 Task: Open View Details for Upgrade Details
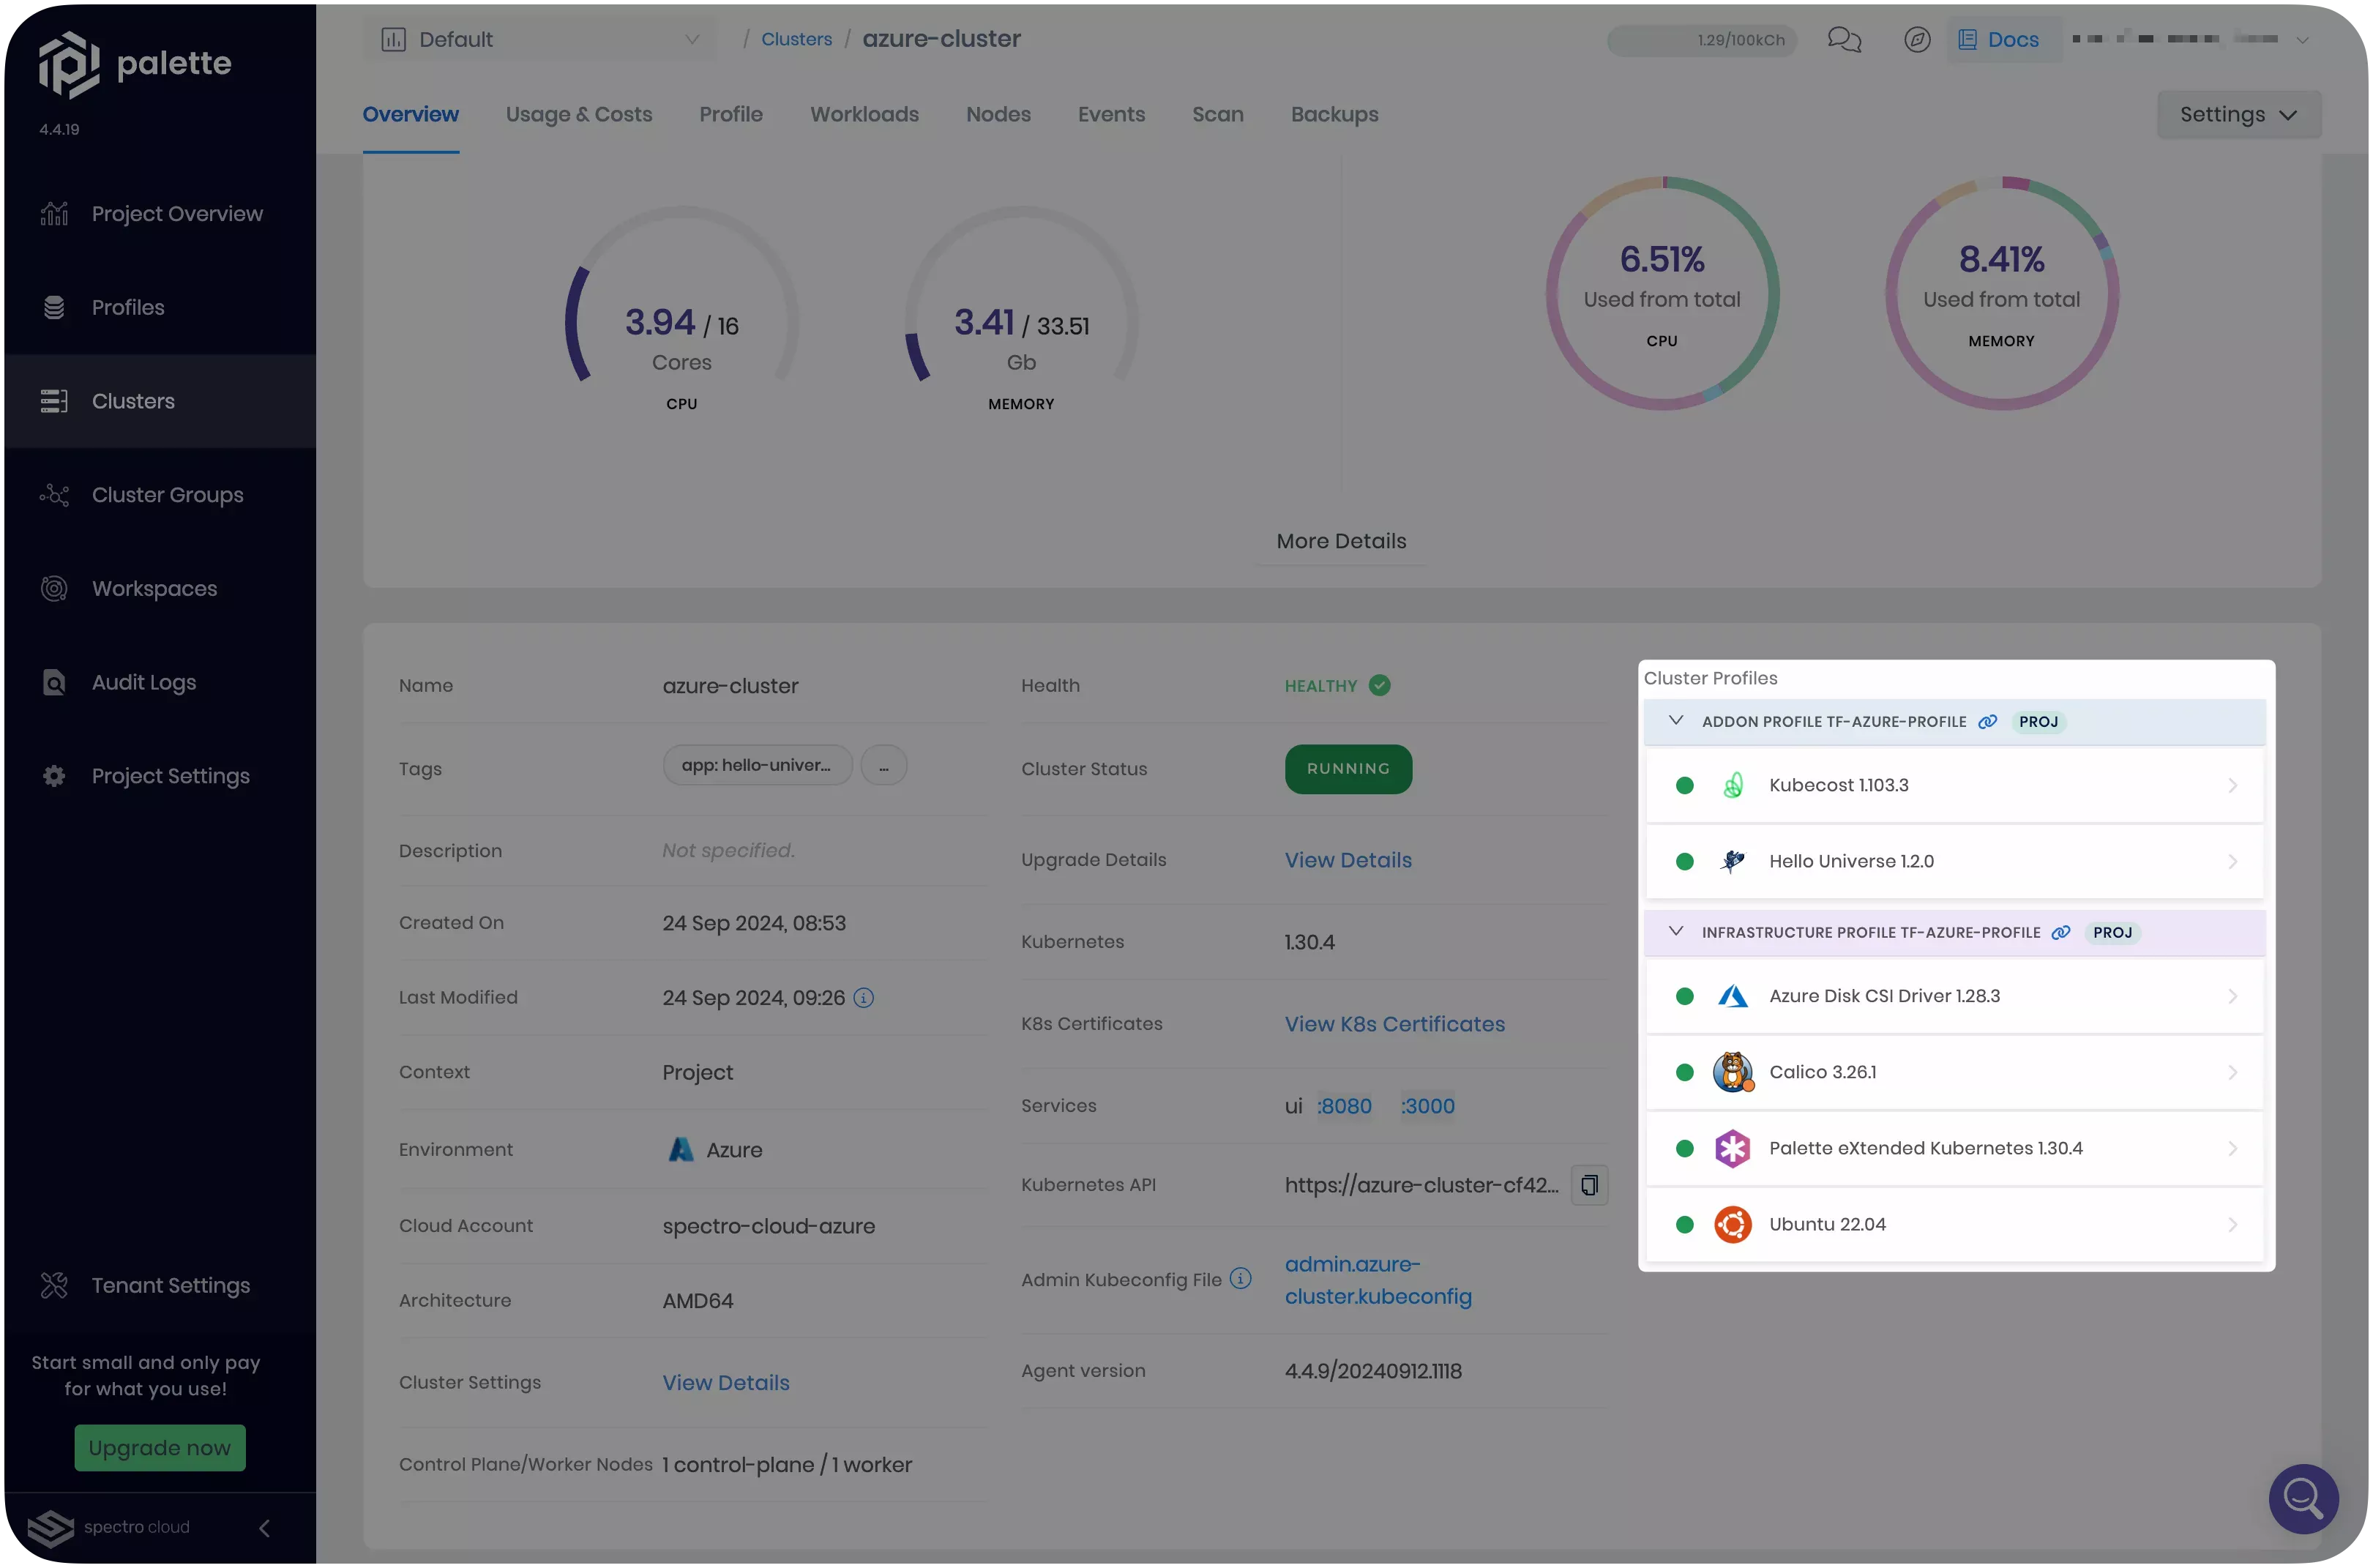point(1348,861)
